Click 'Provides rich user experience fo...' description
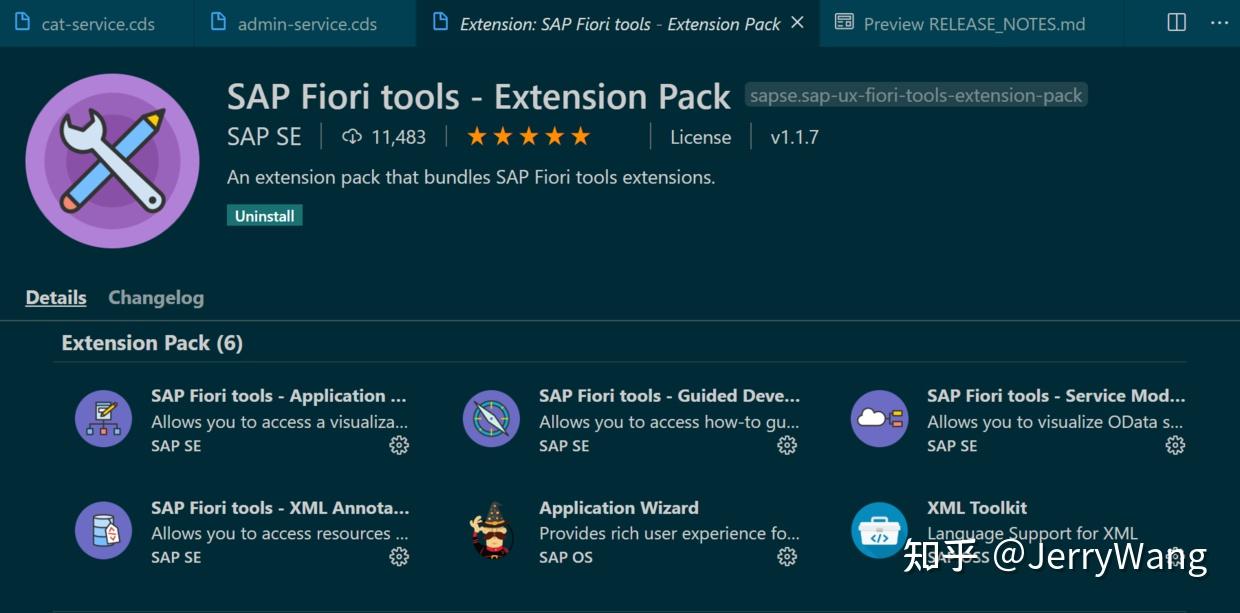 (669, 534)
